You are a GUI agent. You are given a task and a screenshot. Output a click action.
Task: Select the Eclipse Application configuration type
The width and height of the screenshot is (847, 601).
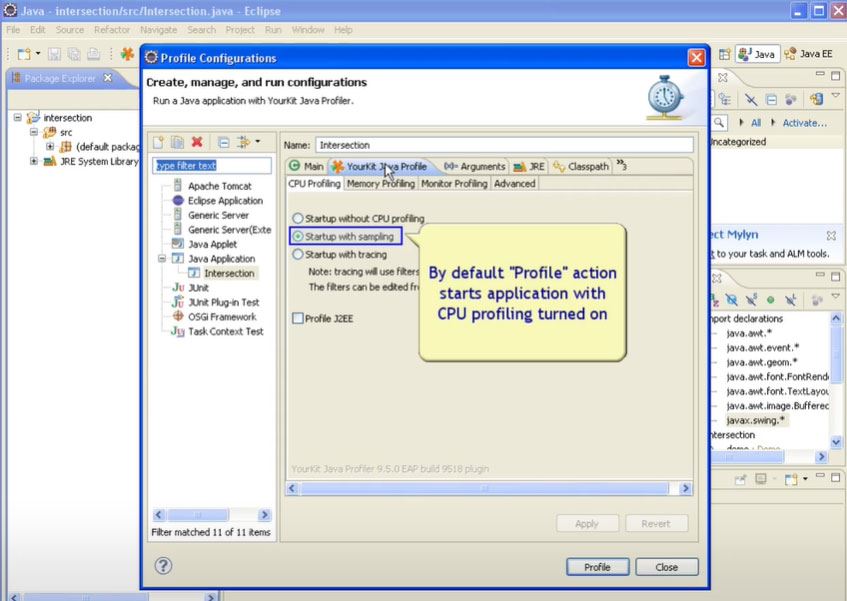click(225, 200)
